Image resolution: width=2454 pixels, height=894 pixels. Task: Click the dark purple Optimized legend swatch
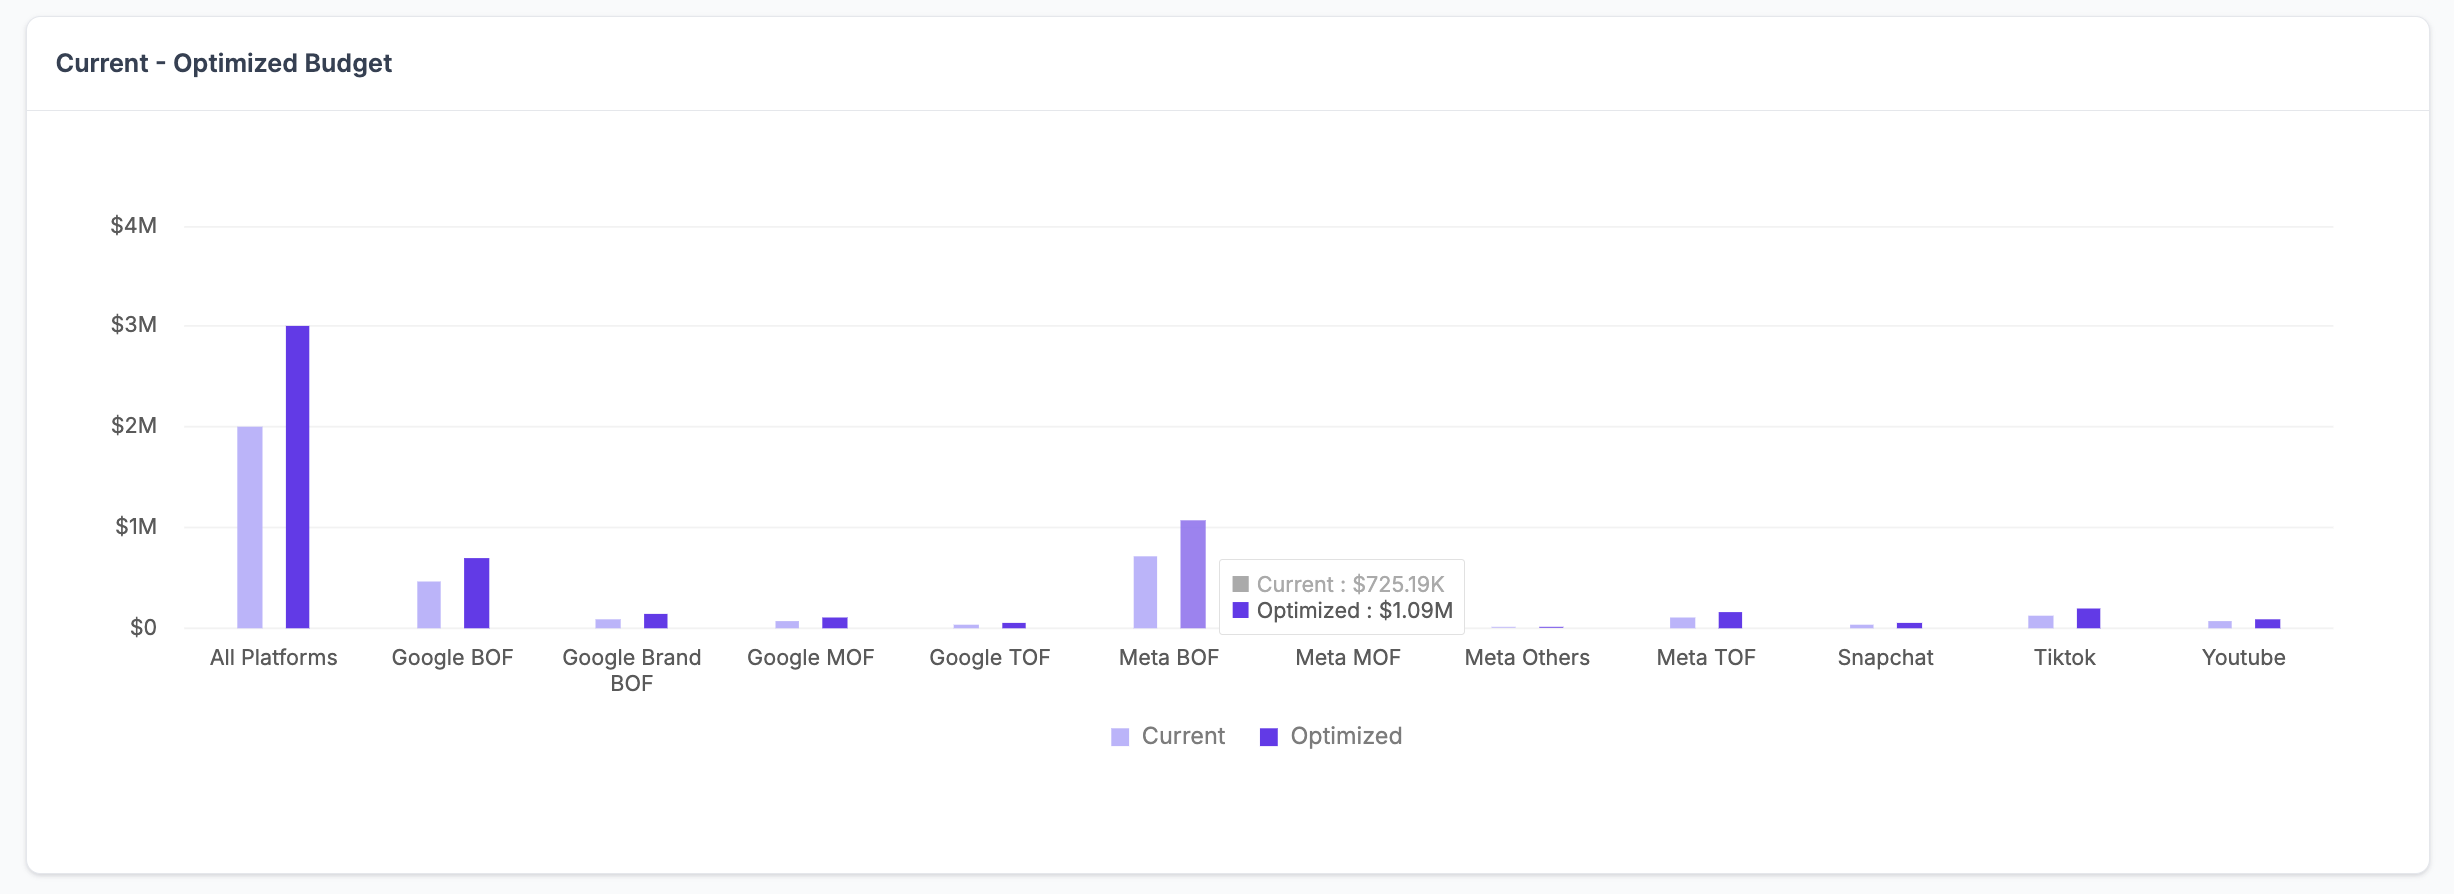(x=1269, y=737)
